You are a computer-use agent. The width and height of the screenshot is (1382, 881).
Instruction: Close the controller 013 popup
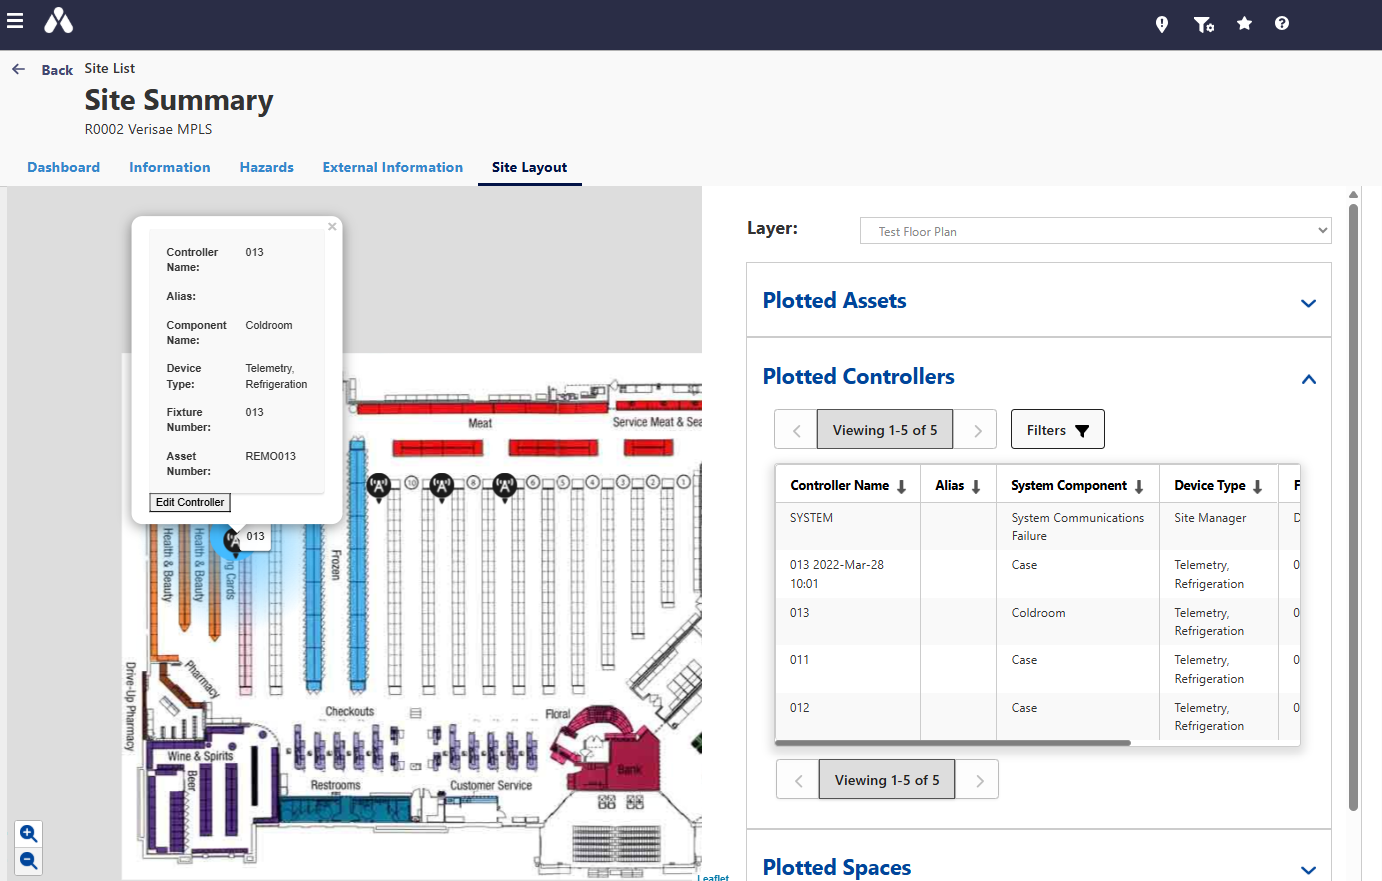[332, 227]
